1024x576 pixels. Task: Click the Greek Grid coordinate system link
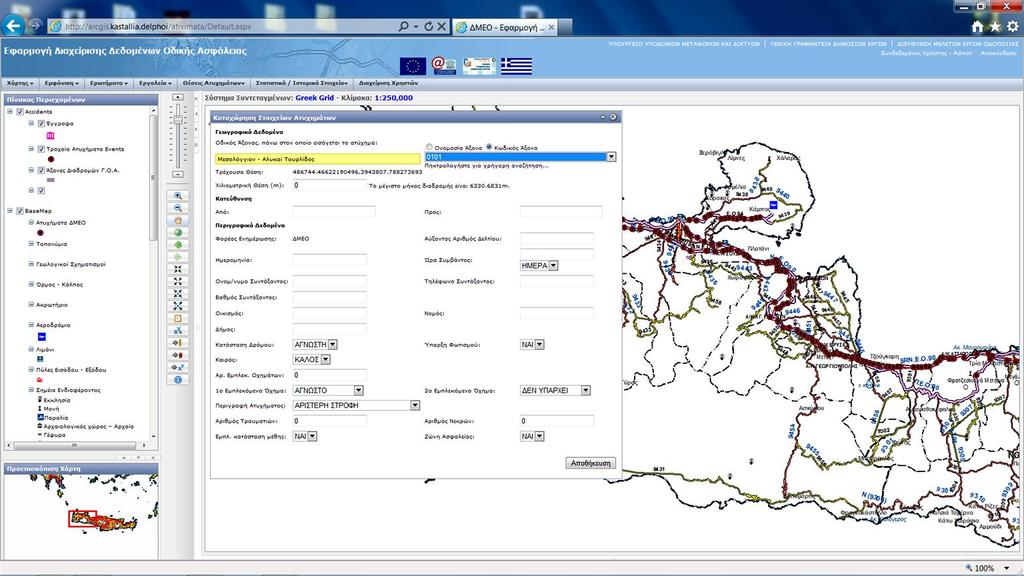[x=314, y=97]
